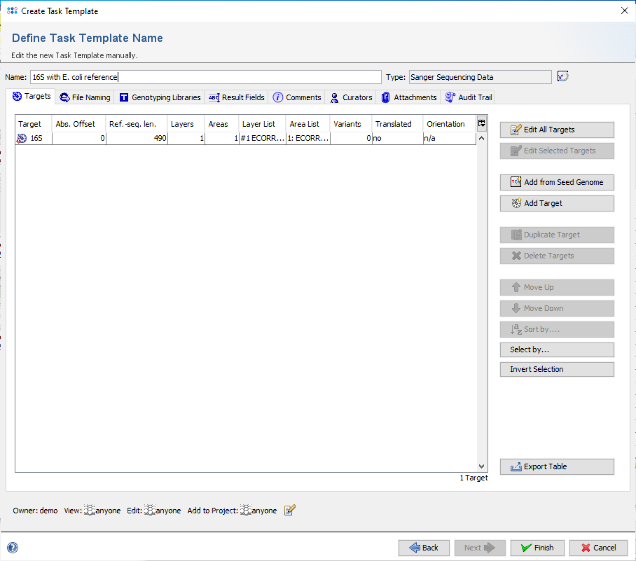Open the Select by... option

(557, 350)
